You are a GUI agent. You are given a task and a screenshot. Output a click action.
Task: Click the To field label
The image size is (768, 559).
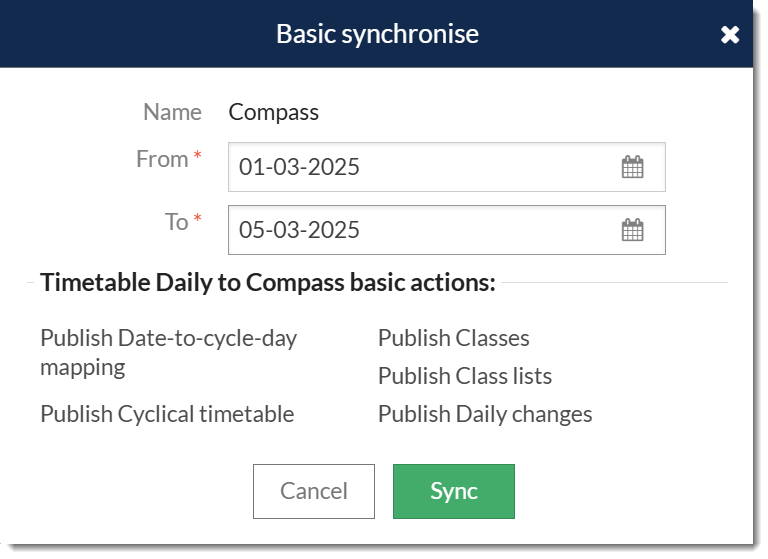[176, 222]
